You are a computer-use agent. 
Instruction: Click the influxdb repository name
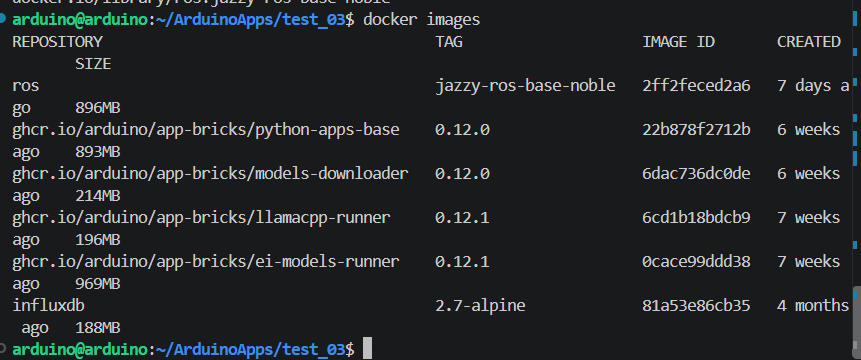pyautogui.click(x=48, y=306)
